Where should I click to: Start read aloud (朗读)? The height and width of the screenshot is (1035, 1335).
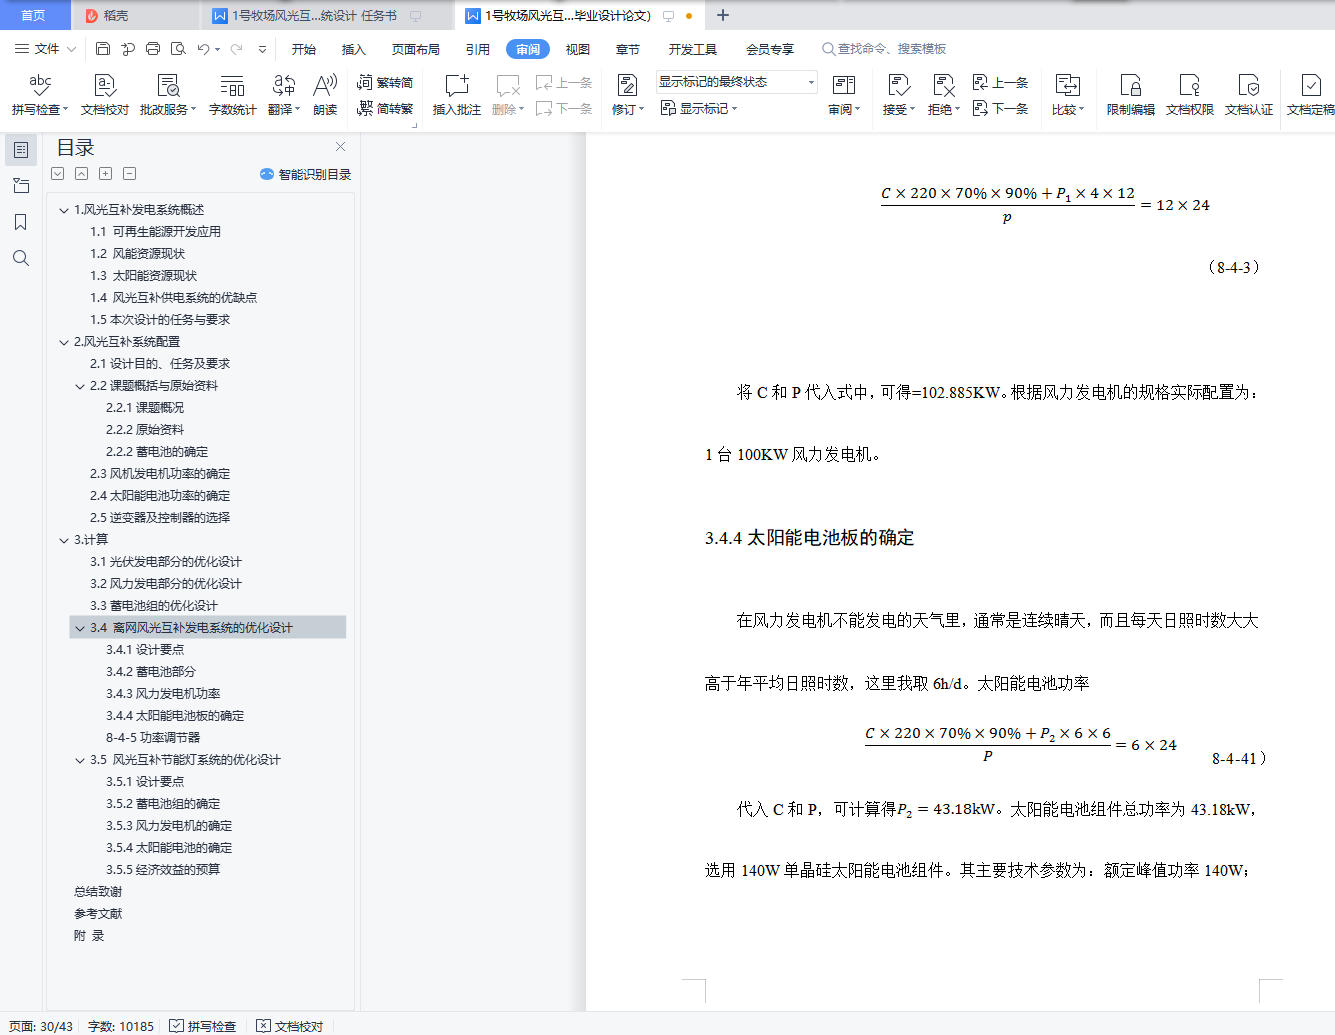325,95
